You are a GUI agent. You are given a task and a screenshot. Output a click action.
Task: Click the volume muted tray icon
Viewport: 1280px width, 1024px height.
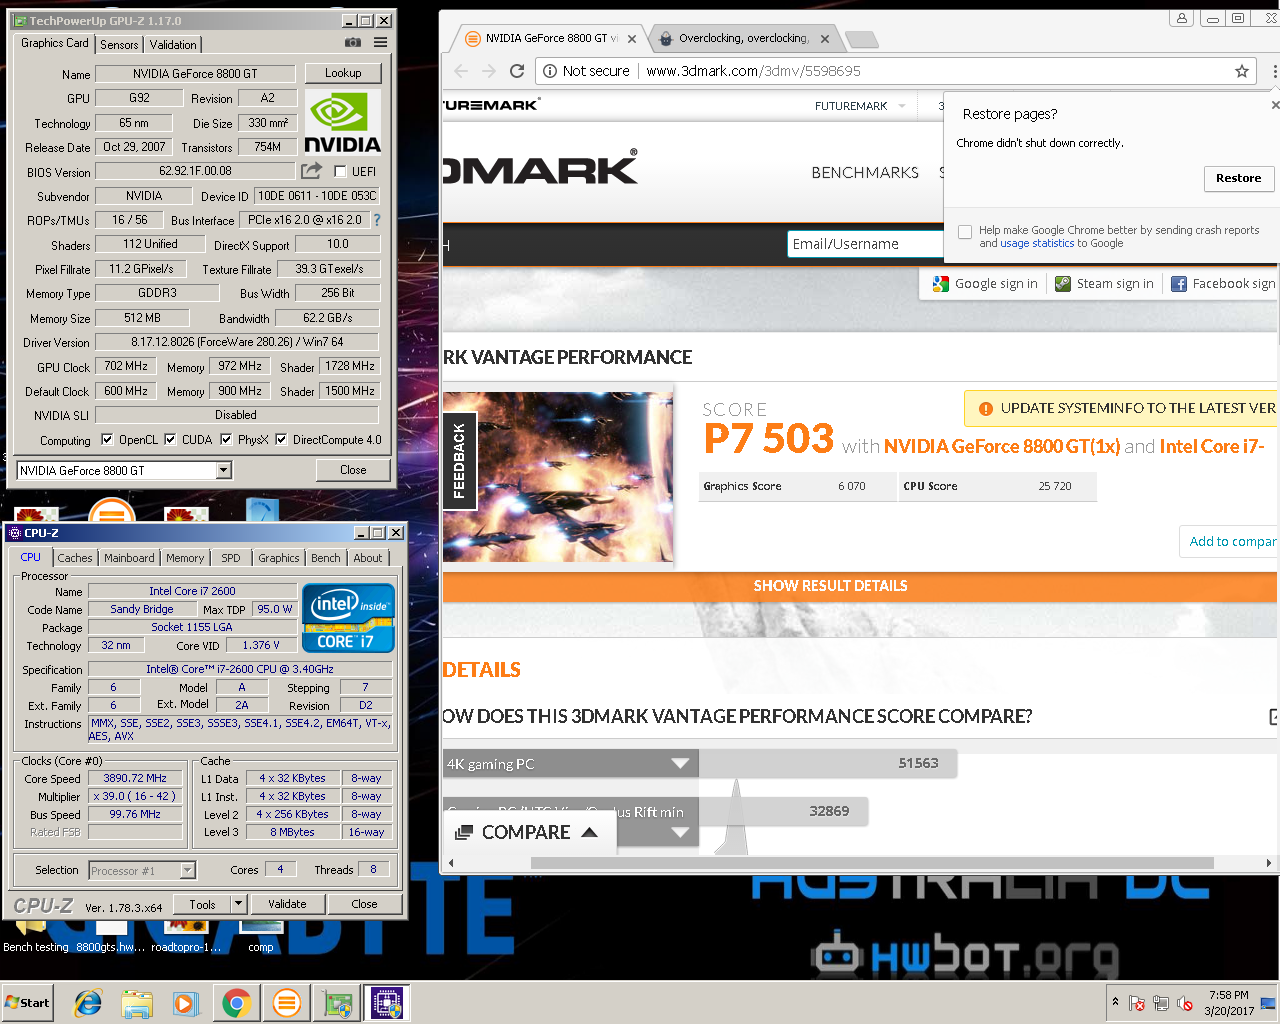tap(1185, 1003)
